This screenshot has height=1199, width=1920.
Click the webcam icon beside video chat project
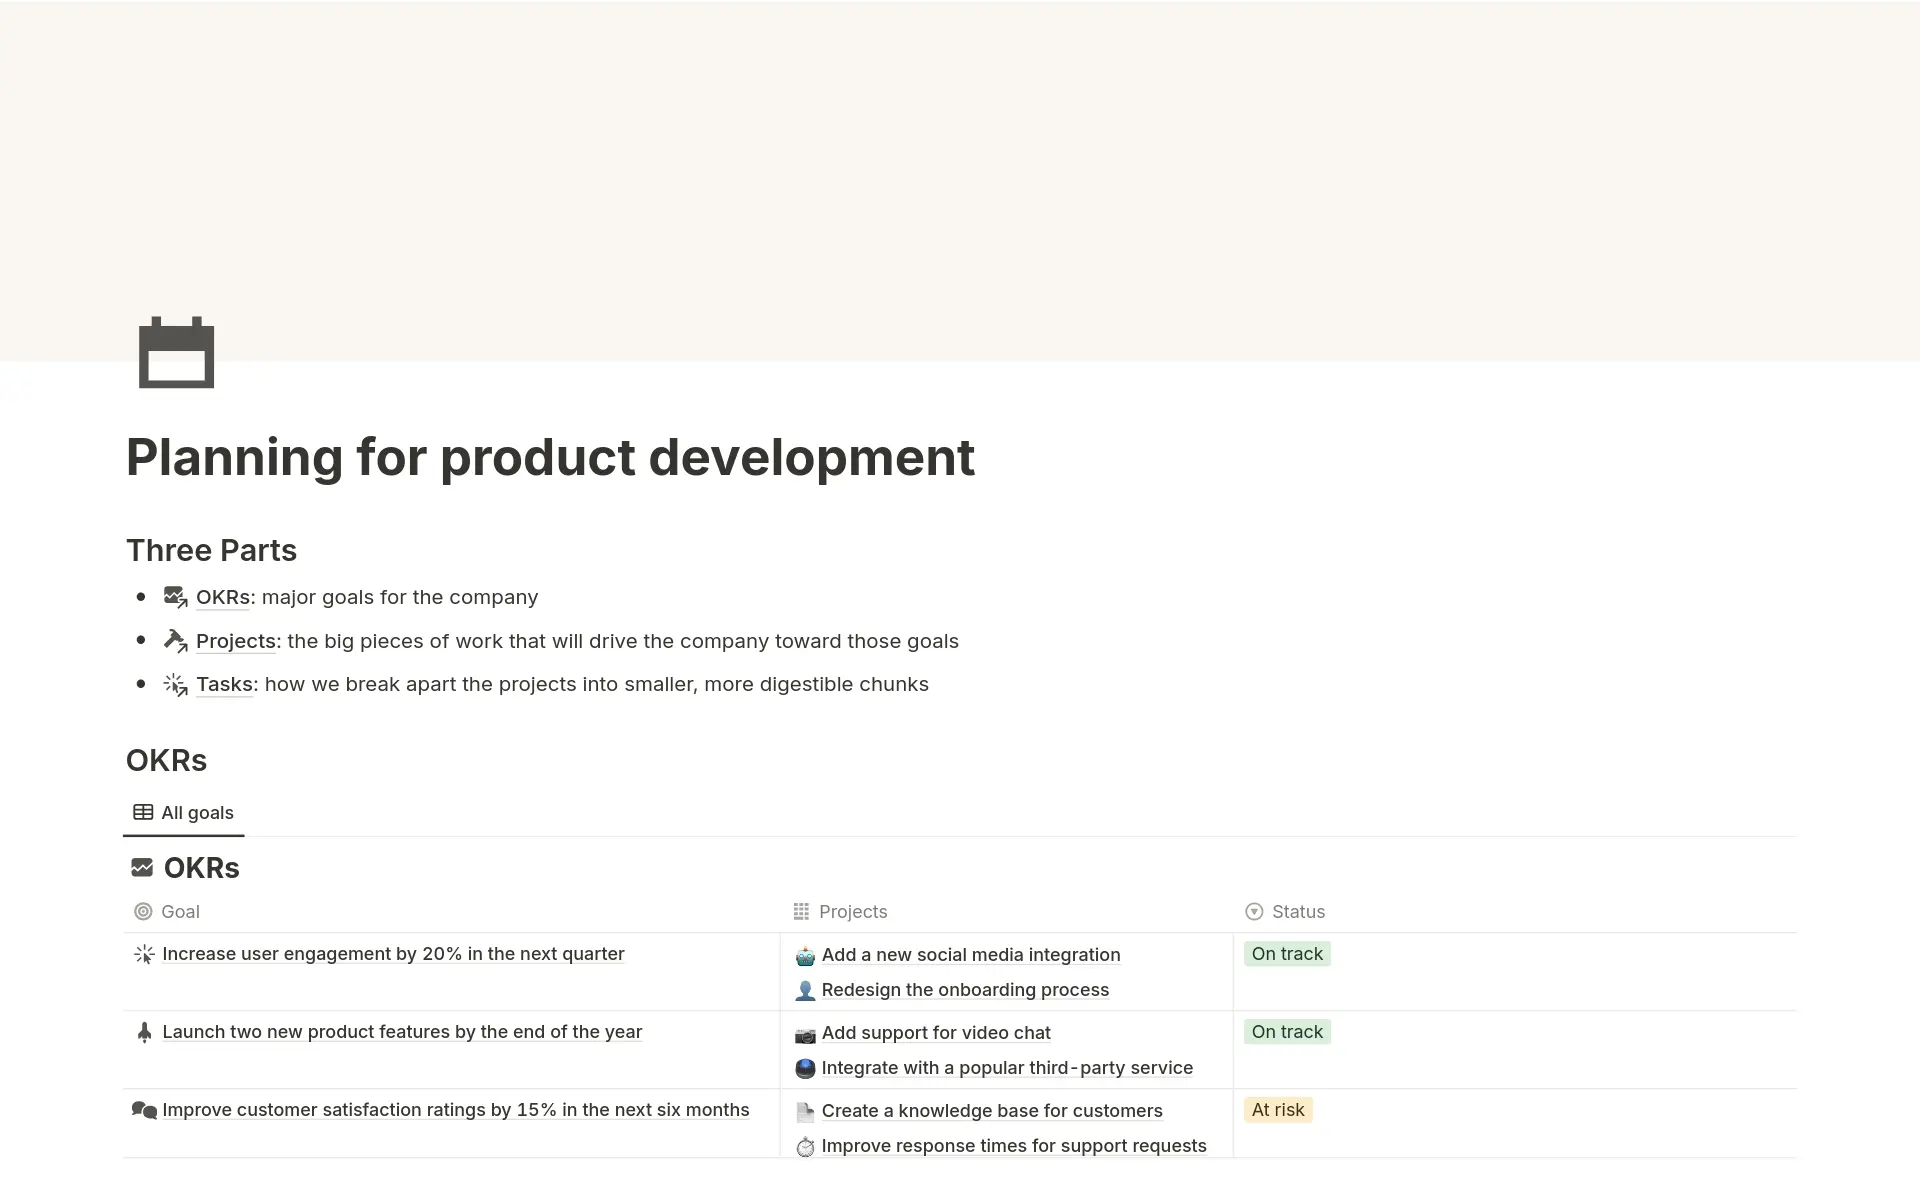click(x=804, y=1033)
